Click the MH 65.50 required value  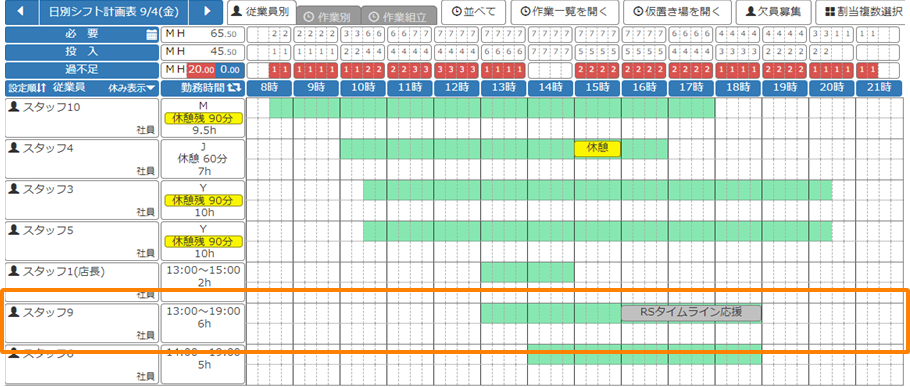click(202, 34)
